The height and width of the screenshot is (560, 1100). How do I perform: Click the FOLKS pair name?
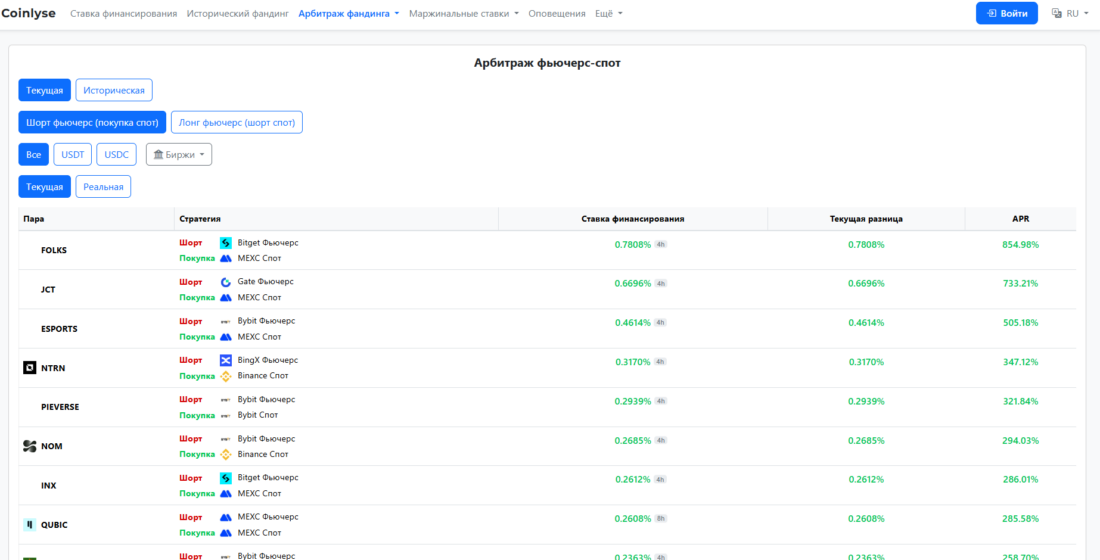pos(54,251)
